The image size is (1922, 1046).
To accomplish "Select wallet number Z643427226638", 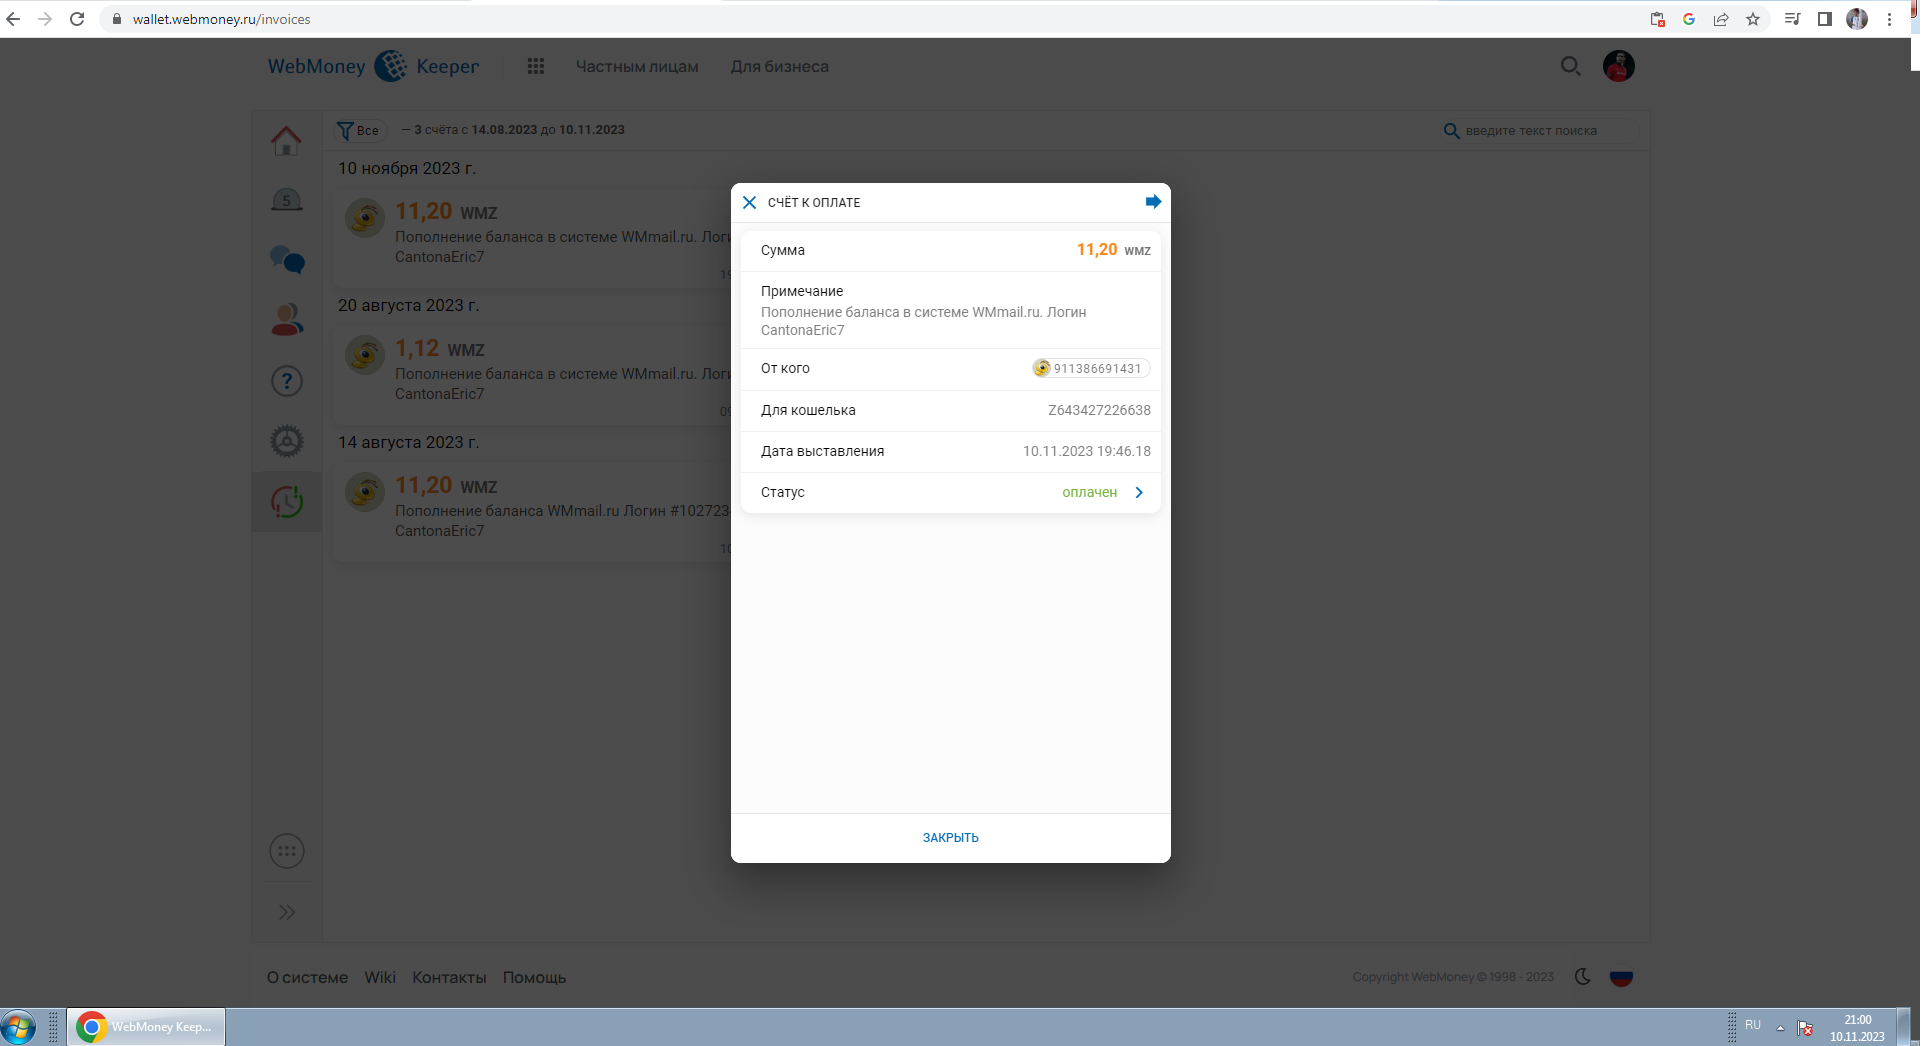I will [1099, 410].
